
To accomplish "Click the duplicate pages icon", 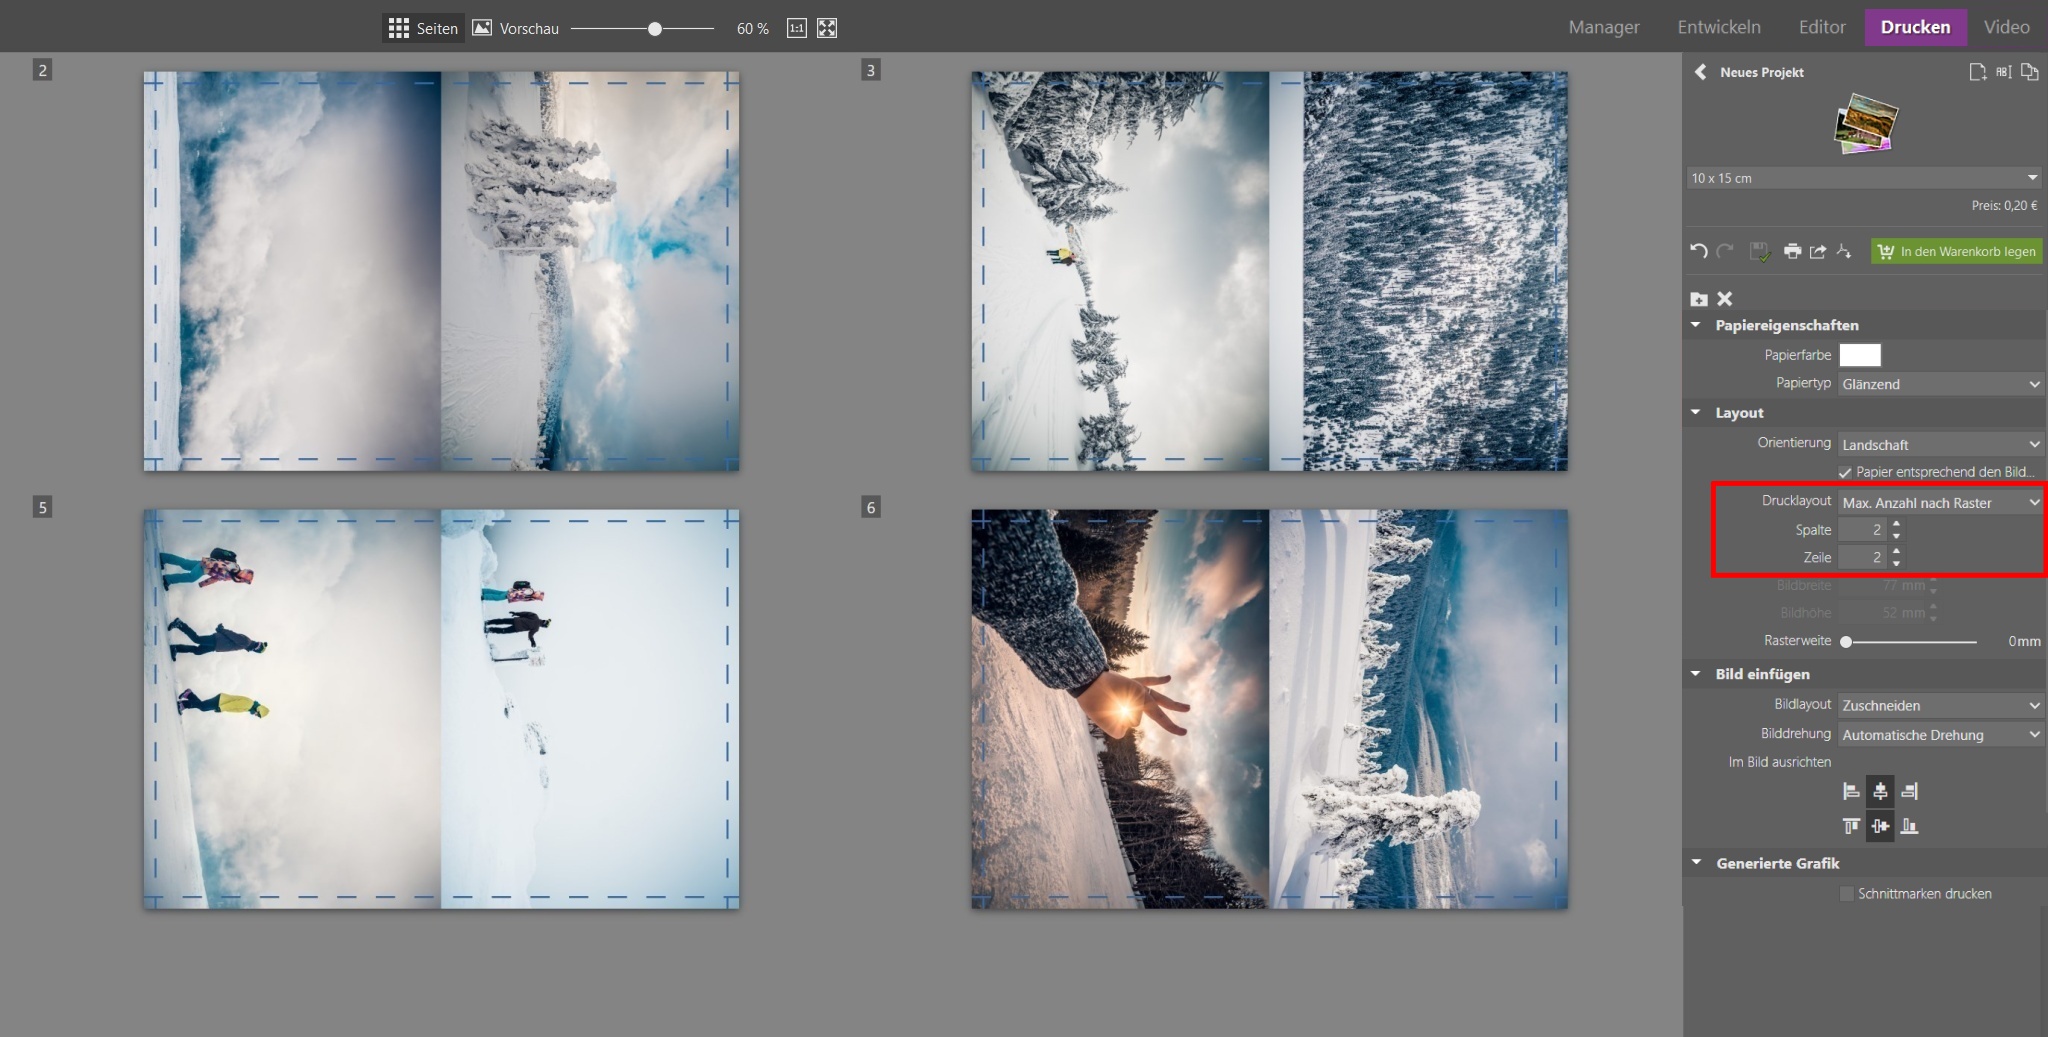I will pyautogui.click(x=2029, y=72).
